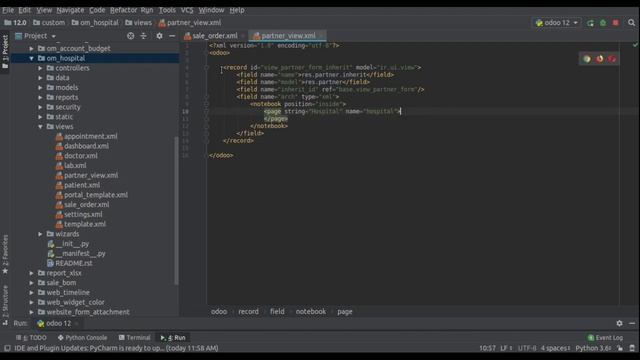Viewport: 640px width, 360px height.
Task: Hide the Project panel with minus icon
Action: (172, 36)
